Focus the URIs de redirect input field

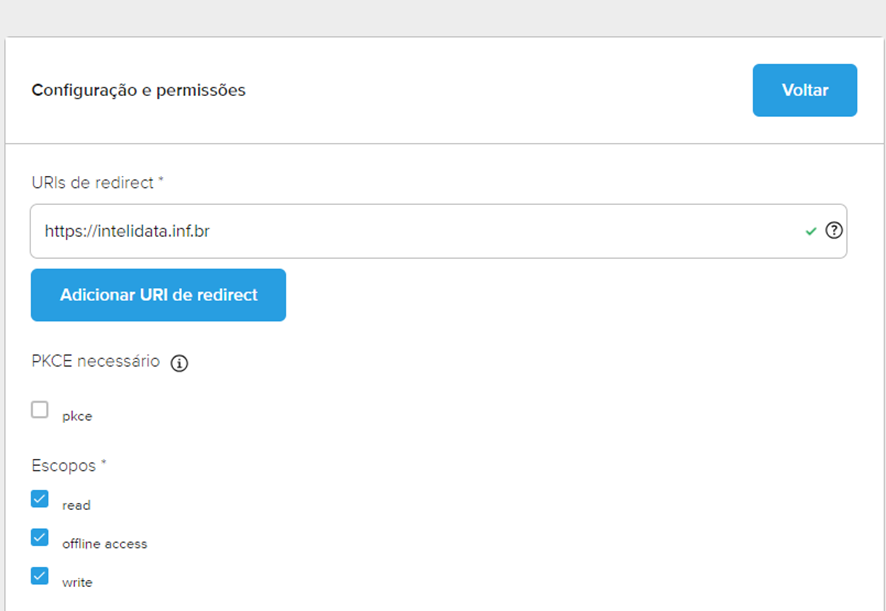(438, 231)
